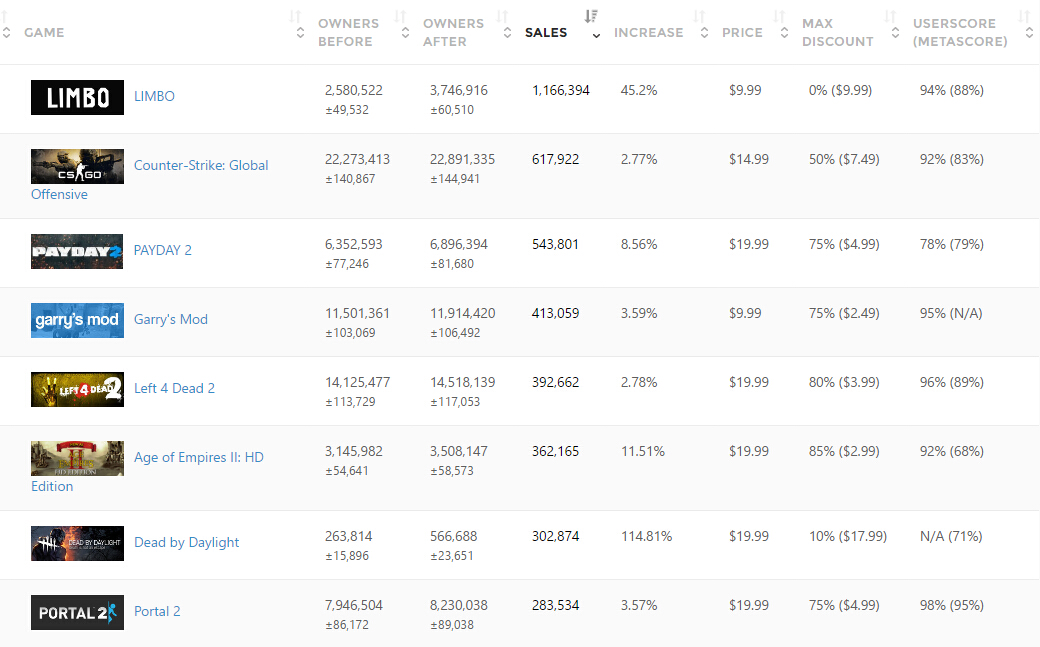Open the LIMBO game title link

coord(154,97)
